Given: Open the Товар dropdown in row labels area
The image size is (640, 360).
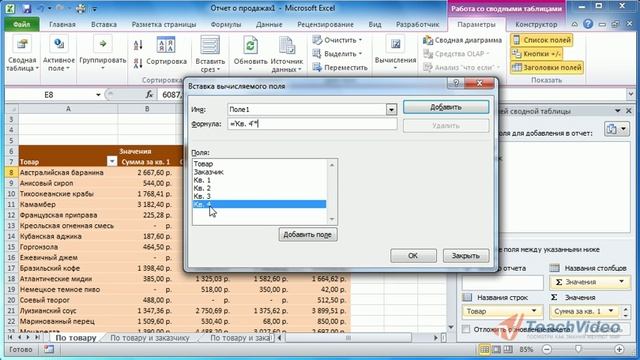Looking at the screenshot, I should pyautogui.click(x=534, y=311).
